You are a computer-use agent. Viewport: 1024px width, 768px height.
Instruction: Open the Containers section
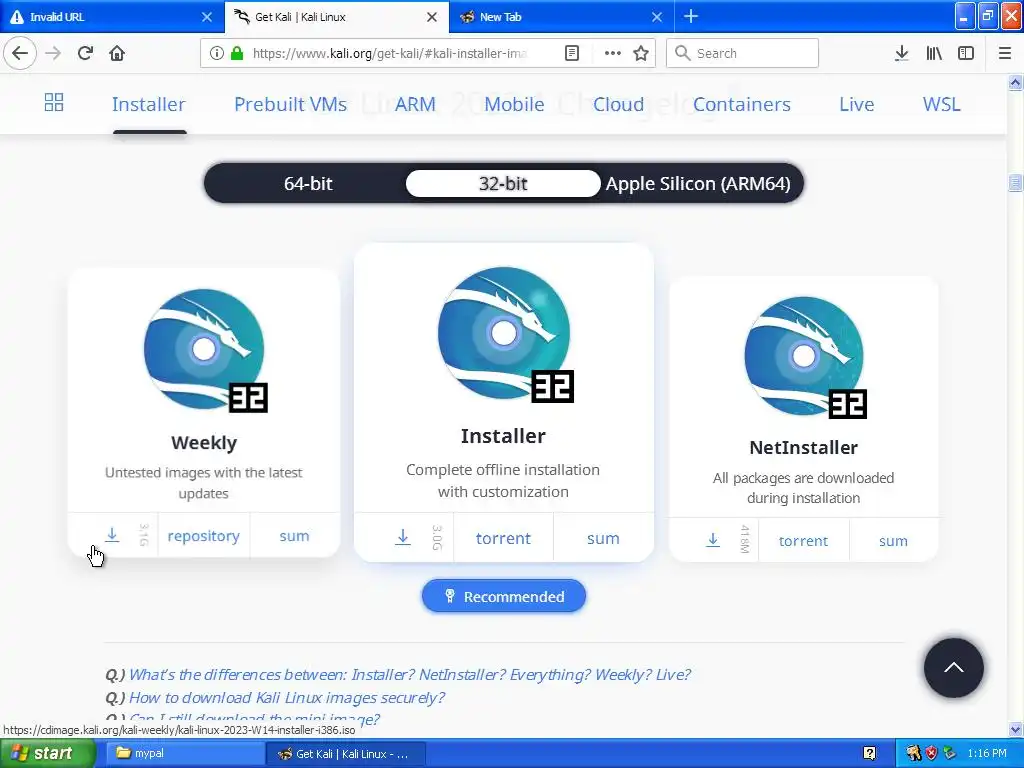click(742, 104)
